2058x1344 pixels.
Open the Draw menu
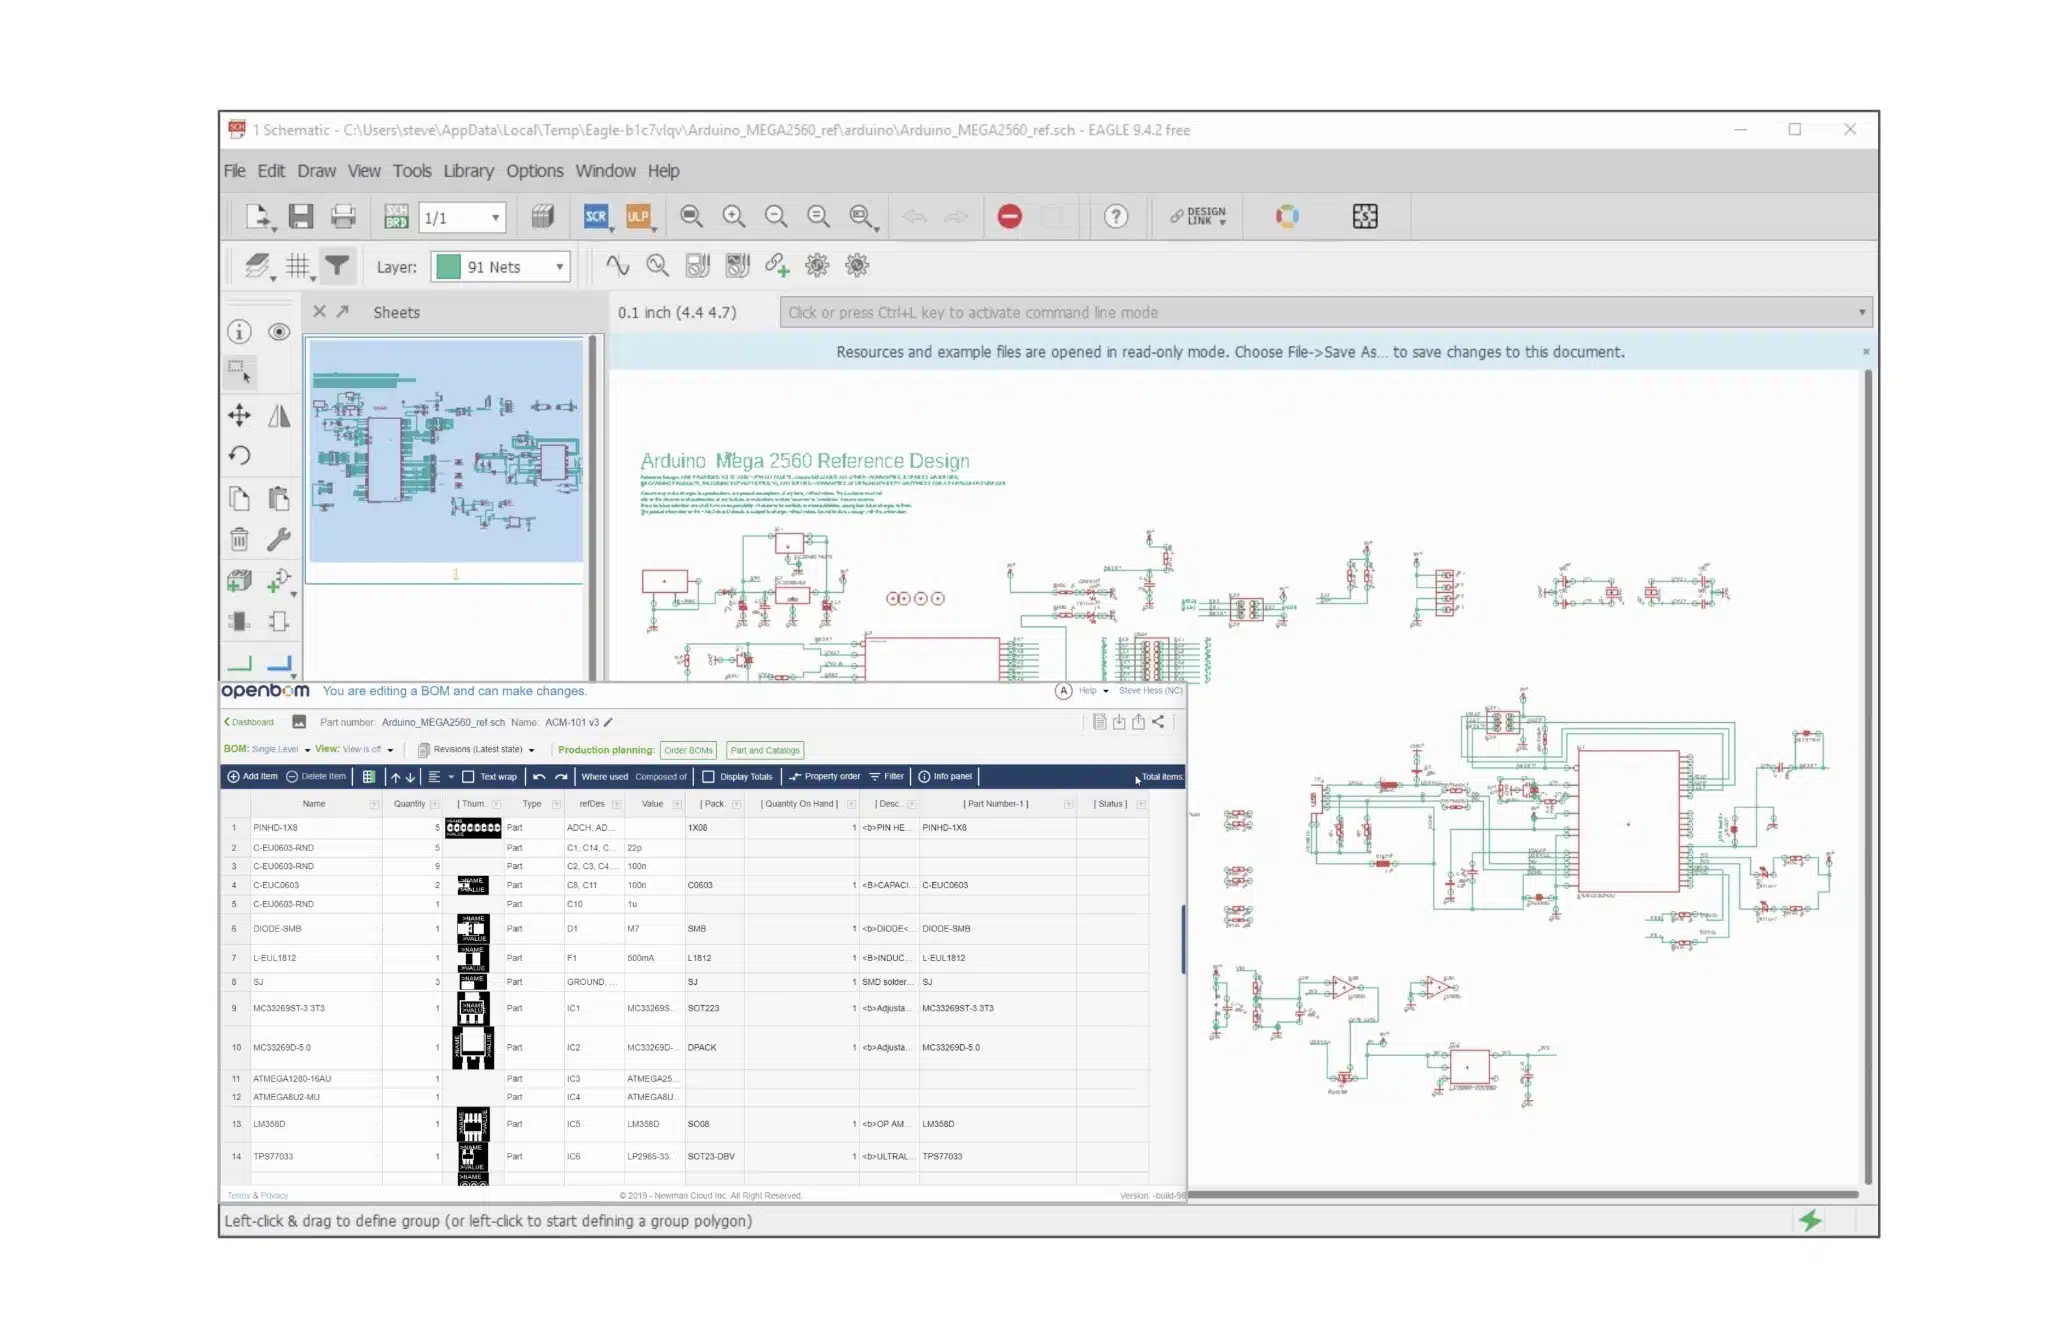[x=316, y=171]
